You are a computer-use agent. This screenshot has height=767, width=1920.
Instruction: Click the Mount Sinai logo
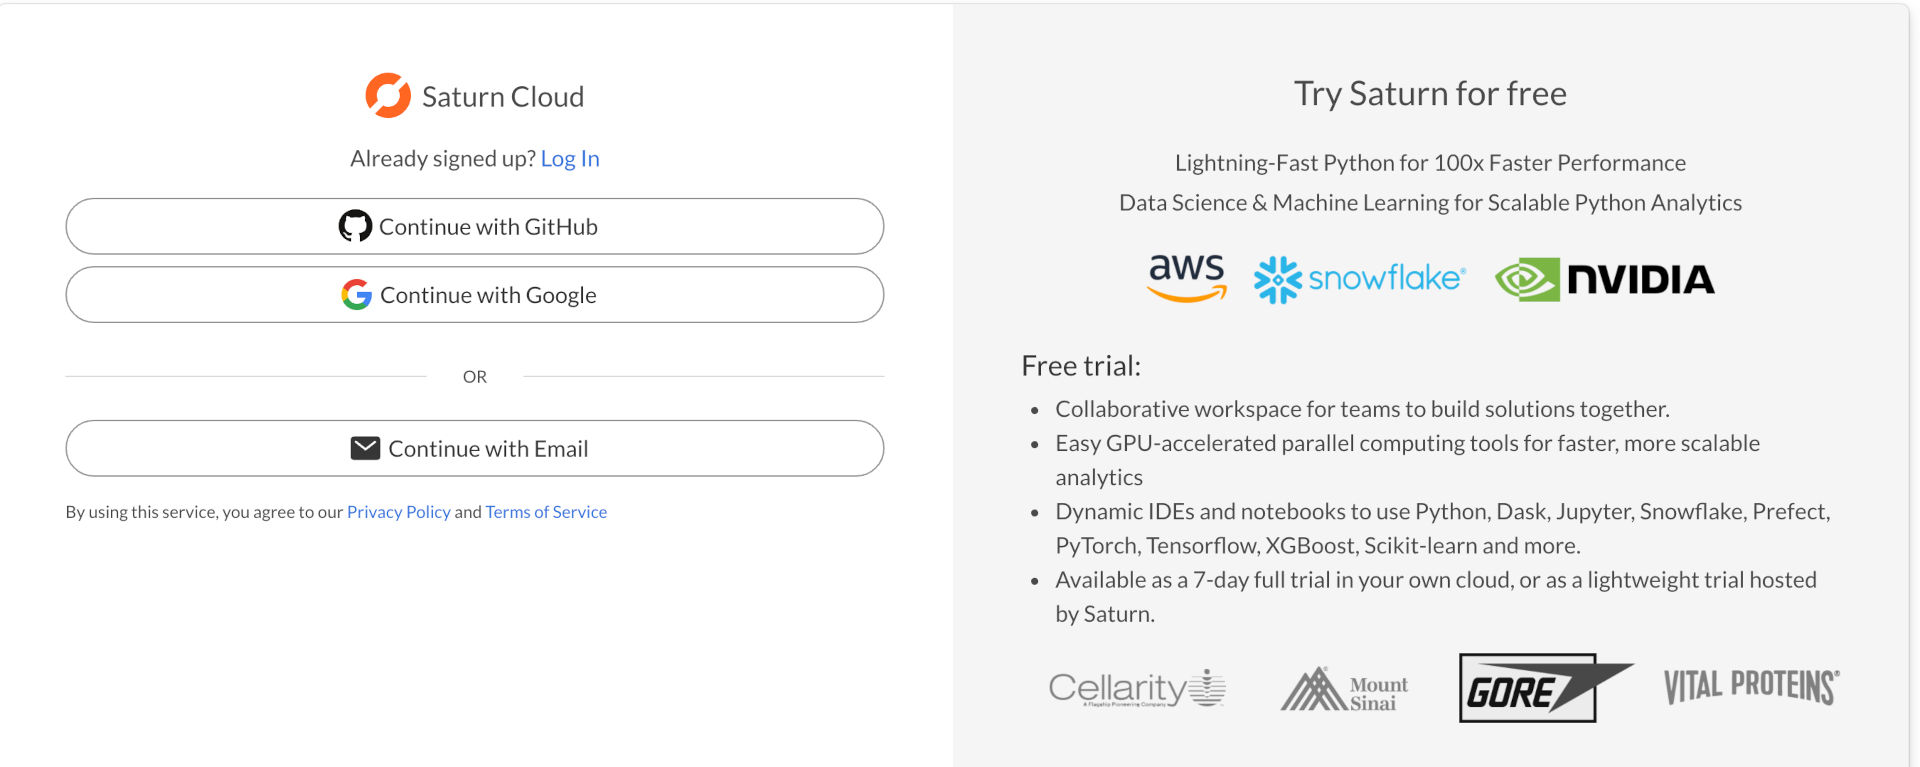click(x=1345, y=689)
